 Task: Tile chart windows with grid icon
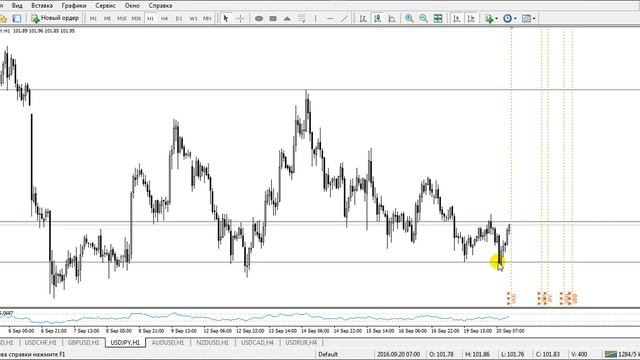pos(438,18)
